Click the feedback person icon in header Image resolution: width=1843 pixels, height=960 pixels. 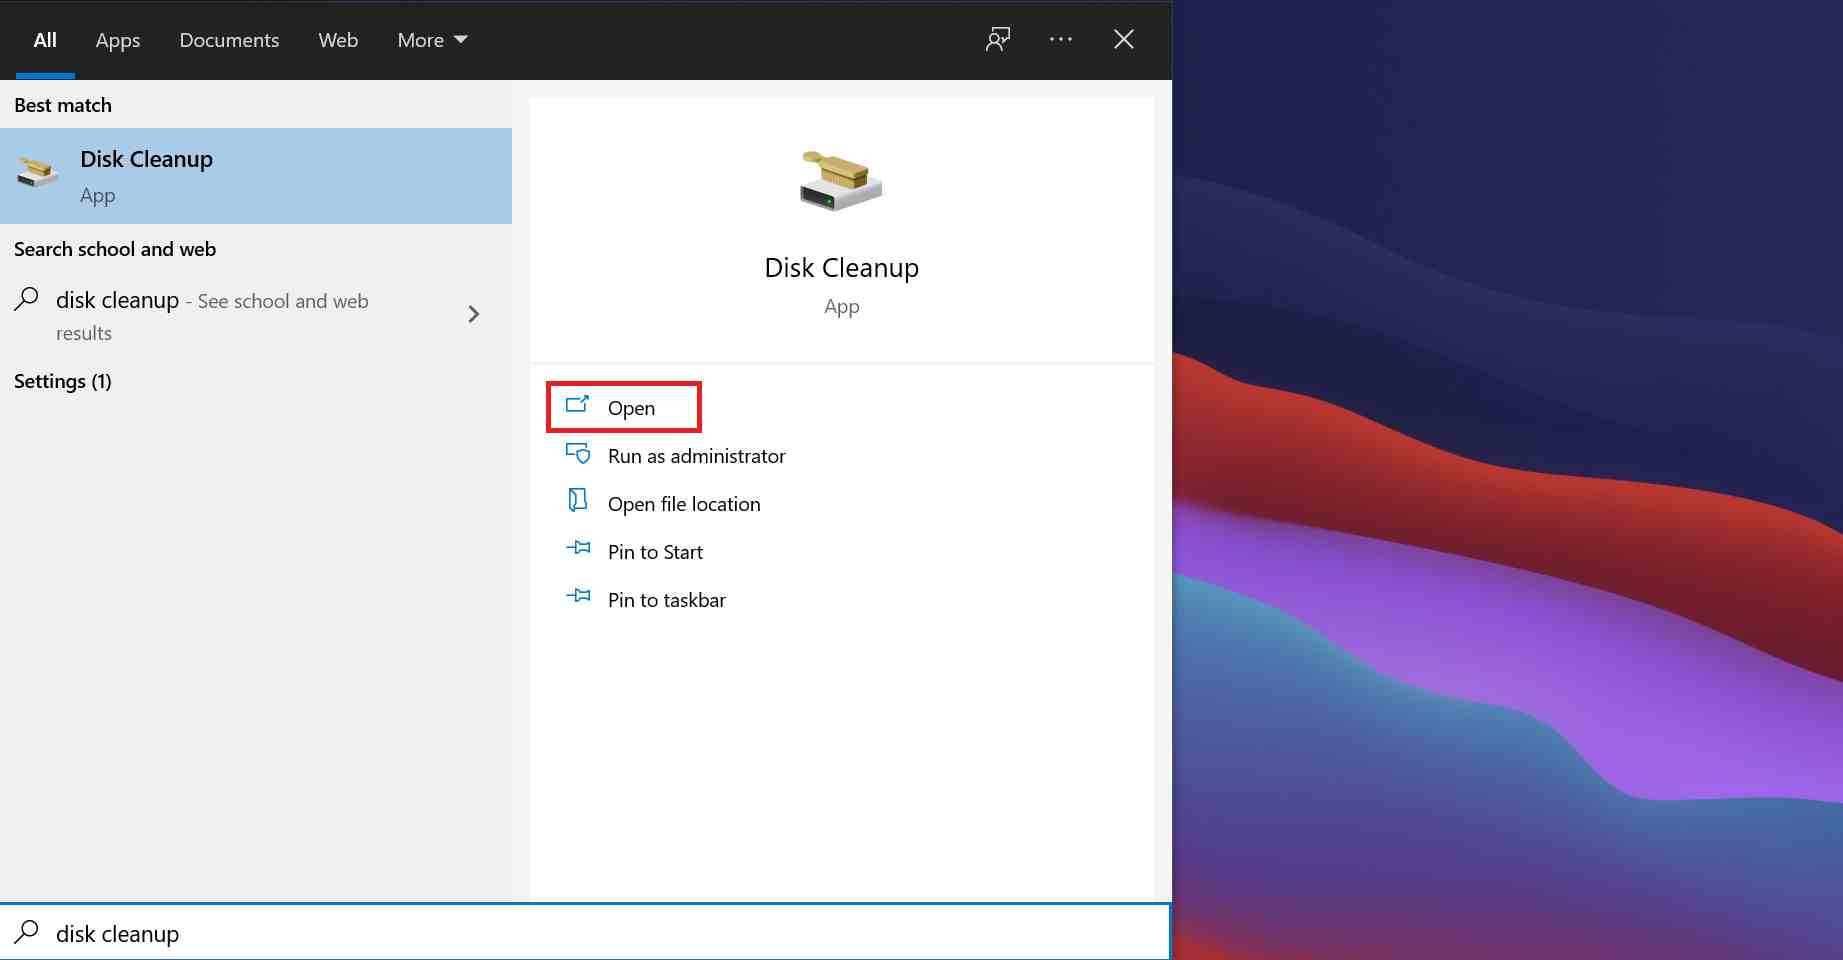pyautogui.click(x=998, y=39)
